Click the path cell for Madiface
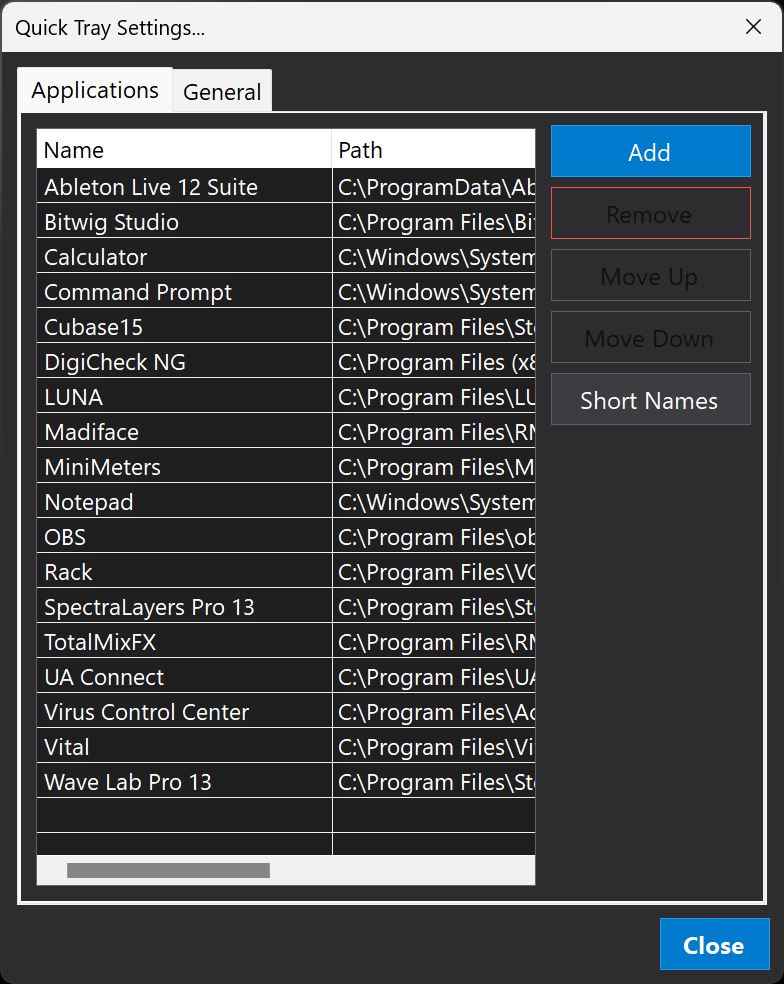The image size is (784, 984). pos(434,432)
